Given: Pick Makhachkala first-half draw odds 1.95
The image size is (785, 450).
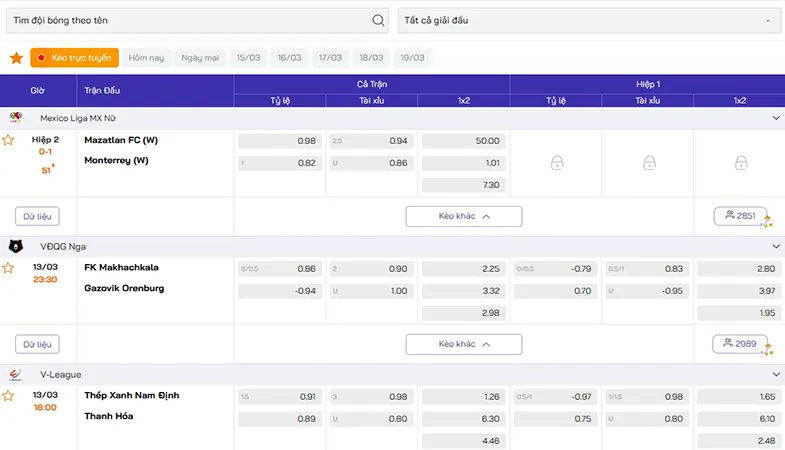Looking at the screenshot, I should click(x=739, y=313).
